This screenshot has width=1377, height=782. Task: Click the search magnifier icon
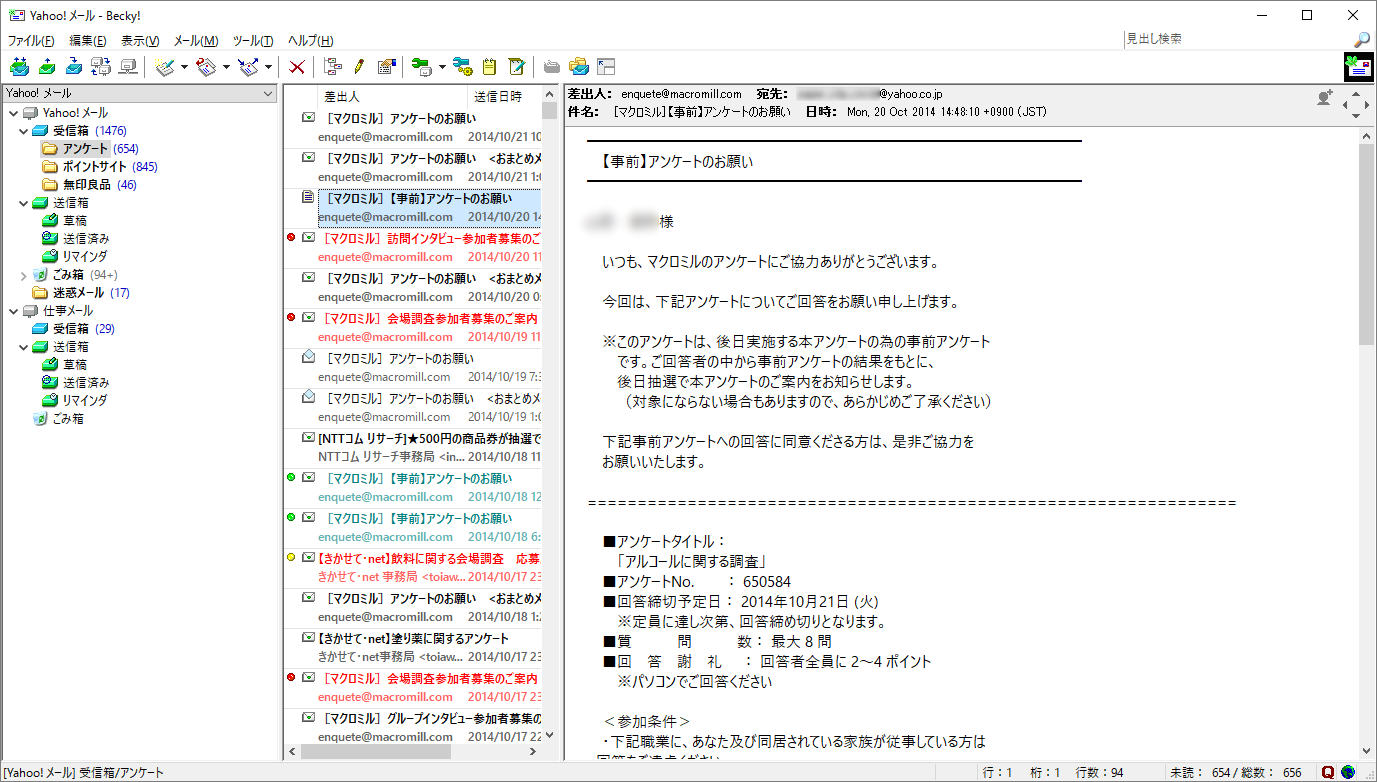1362,40
